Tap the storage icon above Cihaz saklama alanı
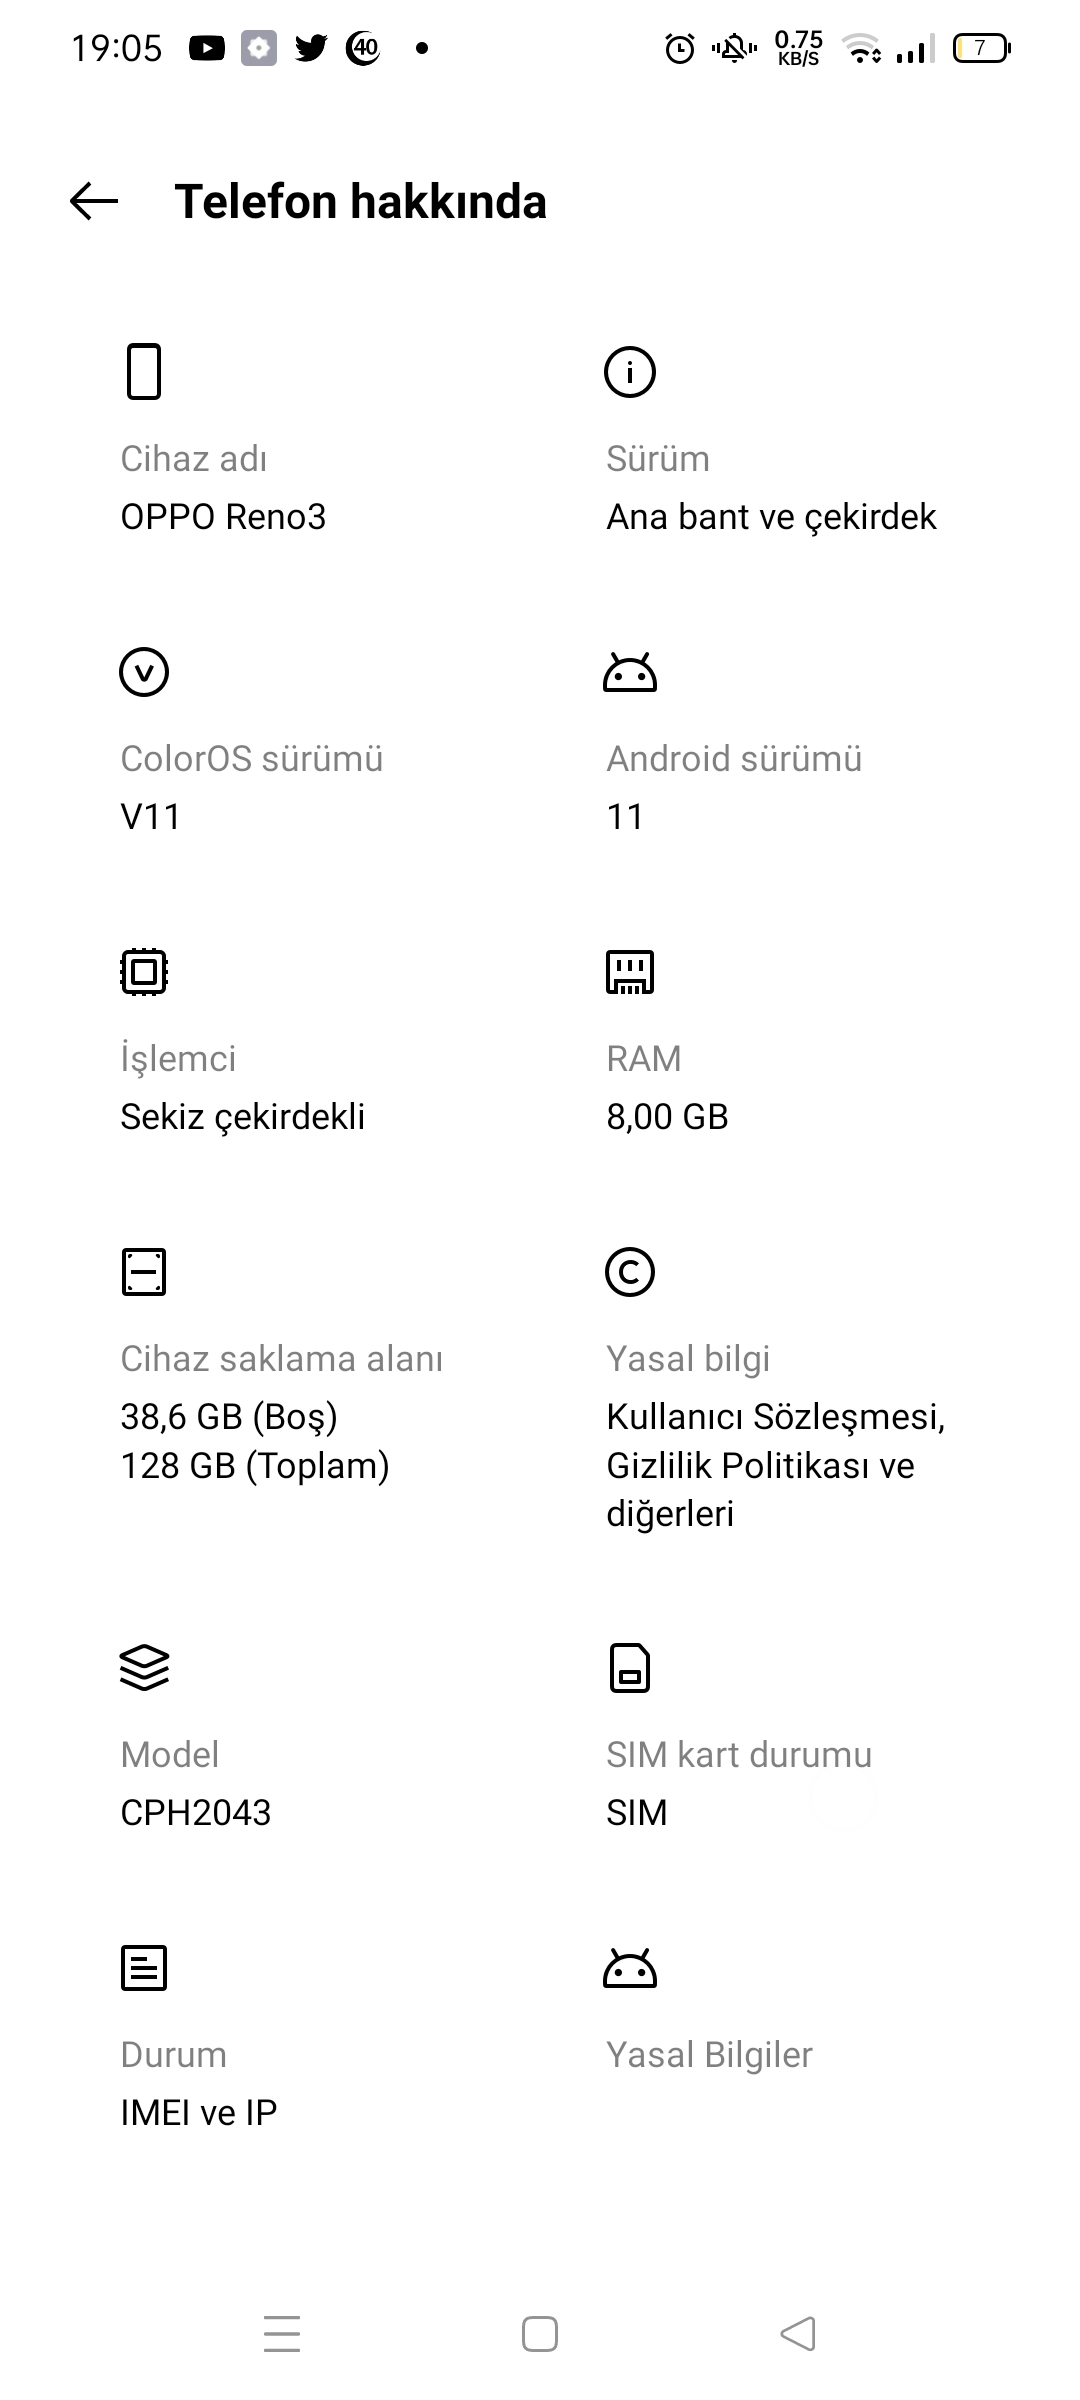Image resolution: width=1080 pixels, height=2400 pixels. 144,1272
